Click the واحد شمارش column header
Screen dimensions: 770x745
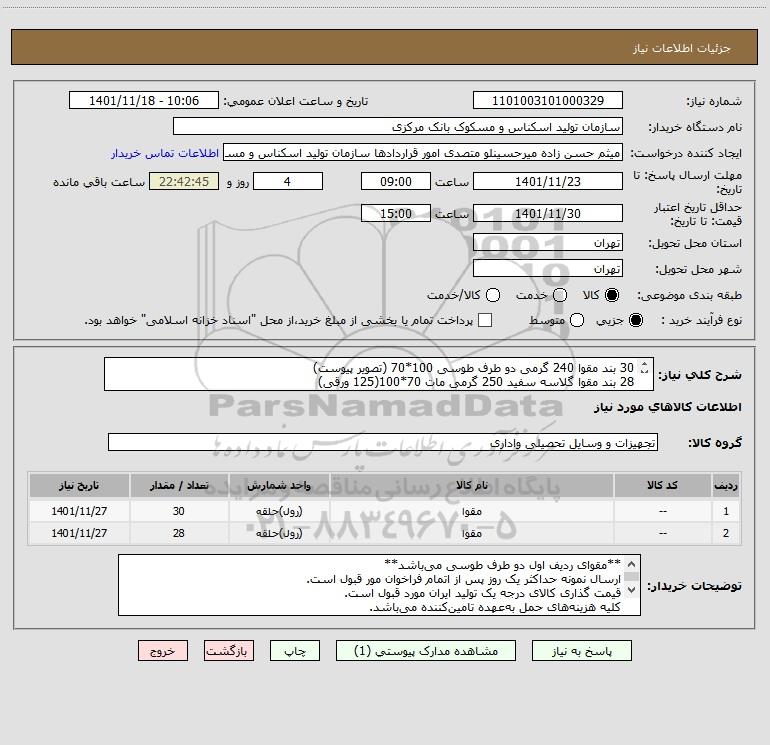point(279,486)
